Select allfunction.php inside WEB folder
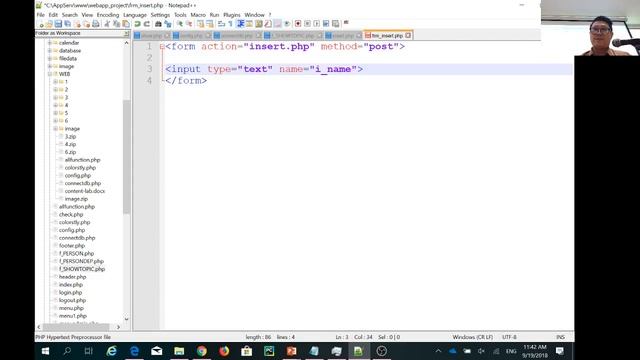 pos(82,160)
